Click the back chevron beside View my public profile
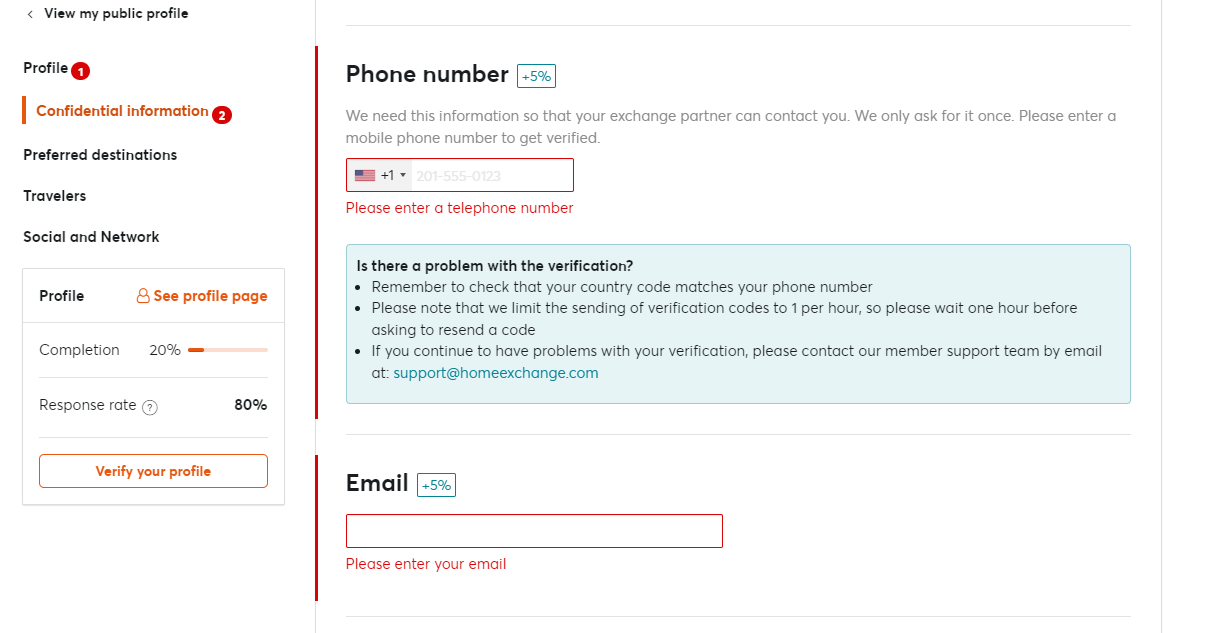 click(30, 14)
